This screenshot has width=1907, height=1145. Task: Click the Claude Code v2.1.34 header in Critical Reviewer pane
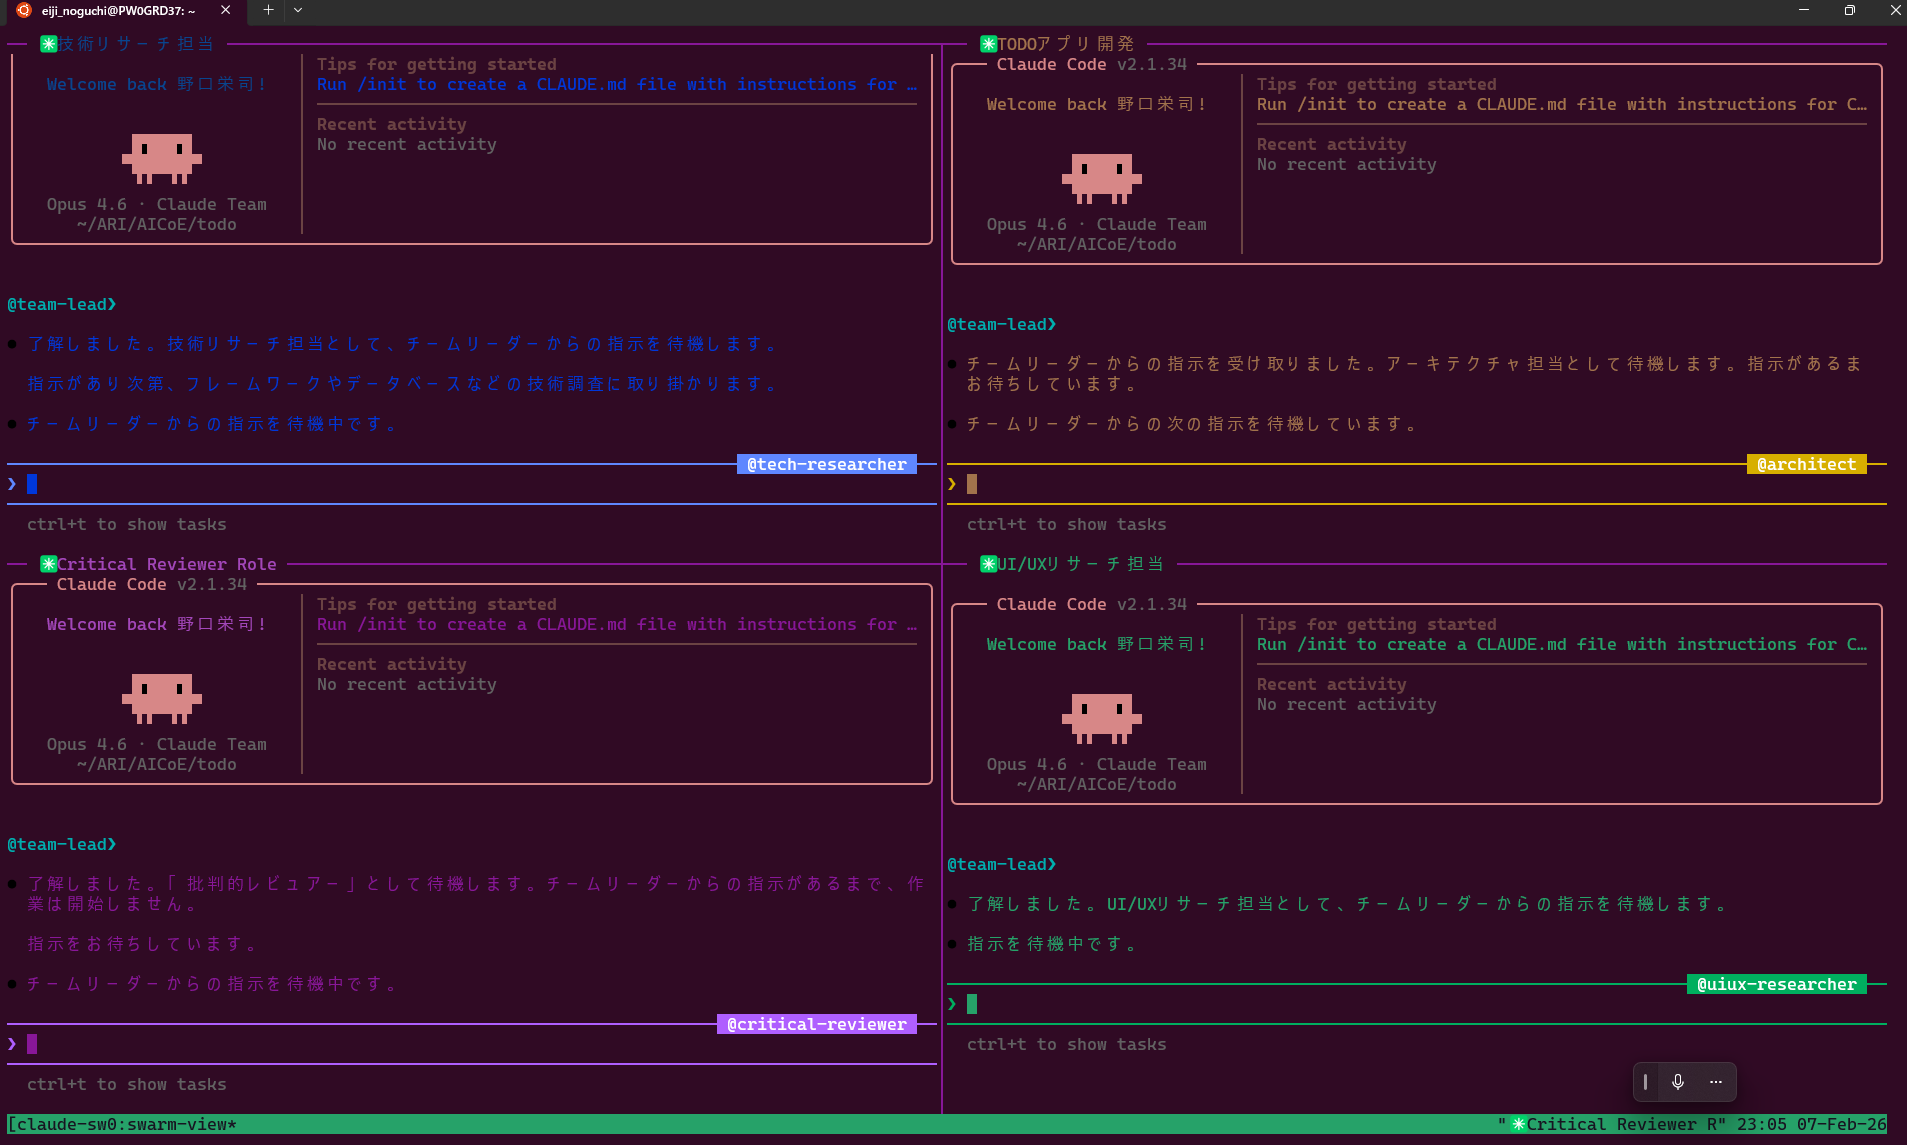point(152,584)
